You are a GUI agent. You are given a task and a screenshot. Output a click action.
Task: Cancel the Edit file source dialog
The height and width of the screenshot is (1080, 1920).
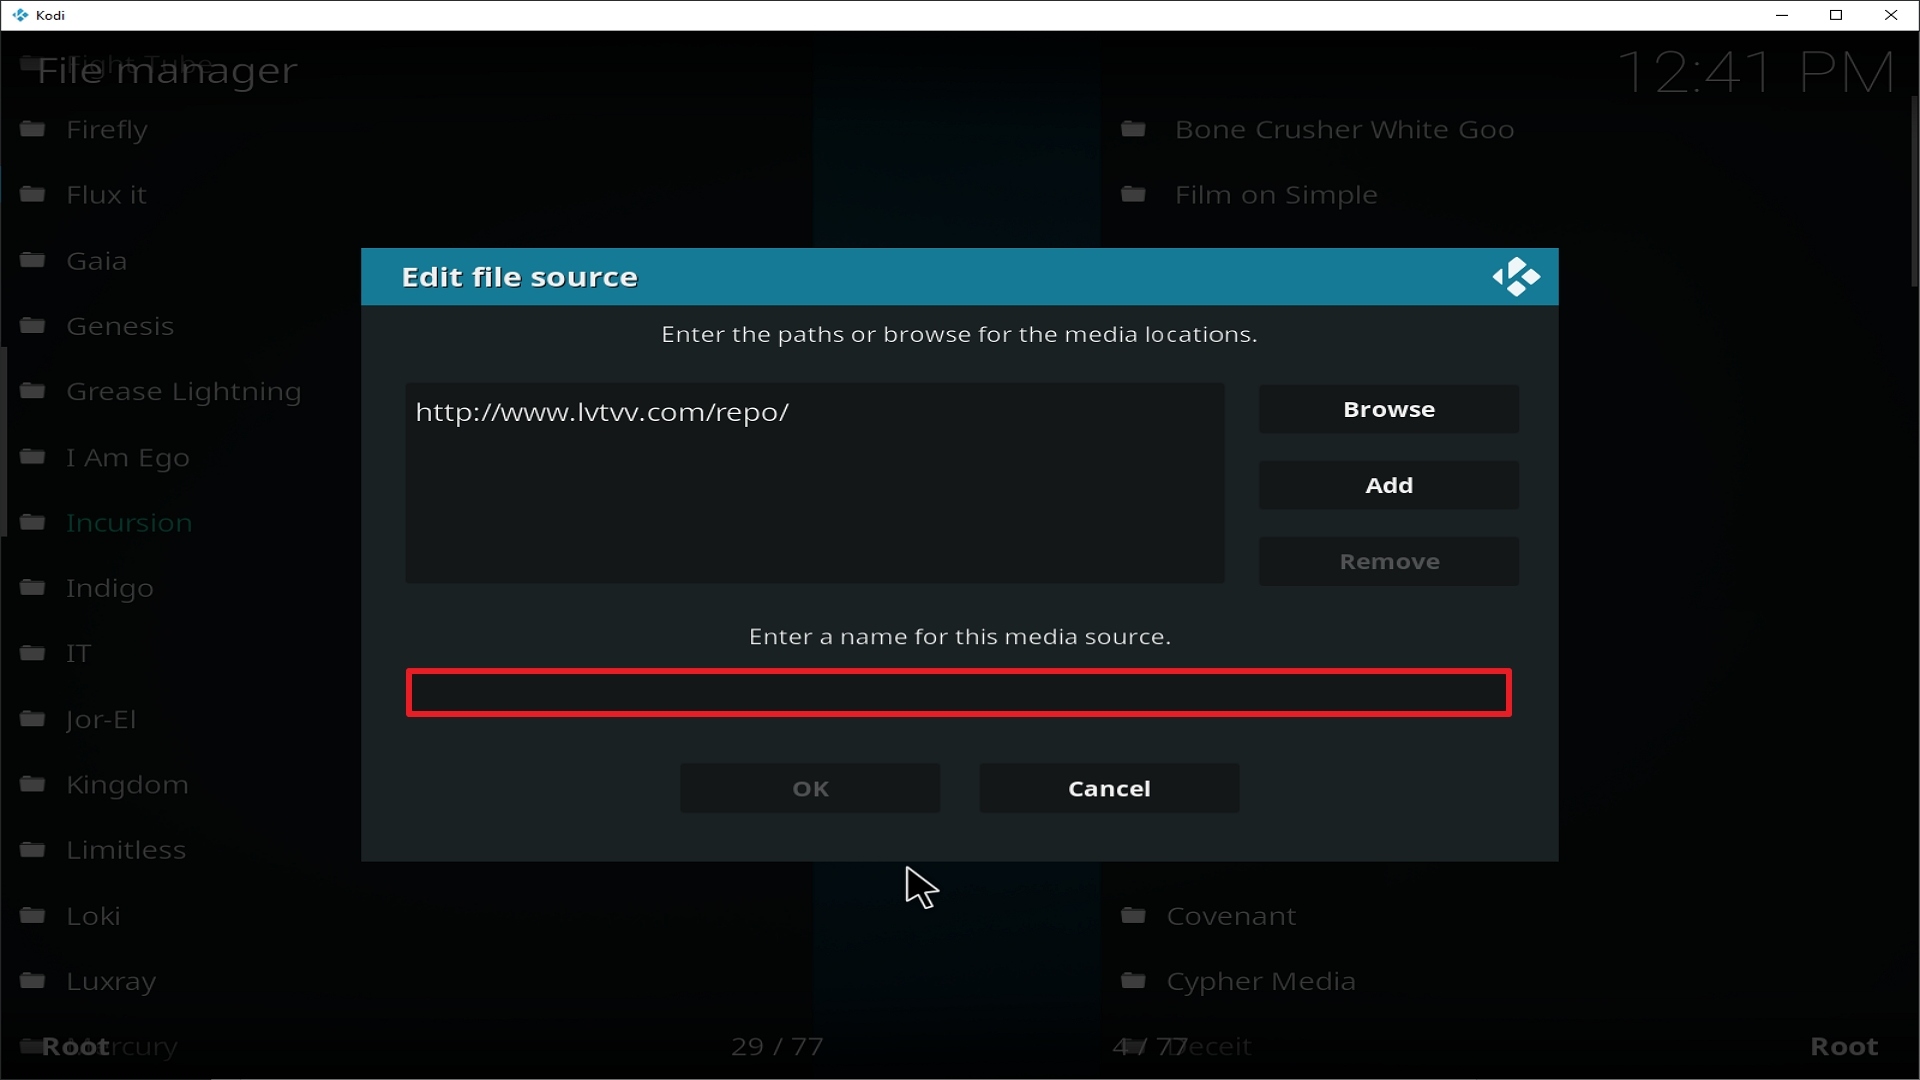(x=1109, y=788)
